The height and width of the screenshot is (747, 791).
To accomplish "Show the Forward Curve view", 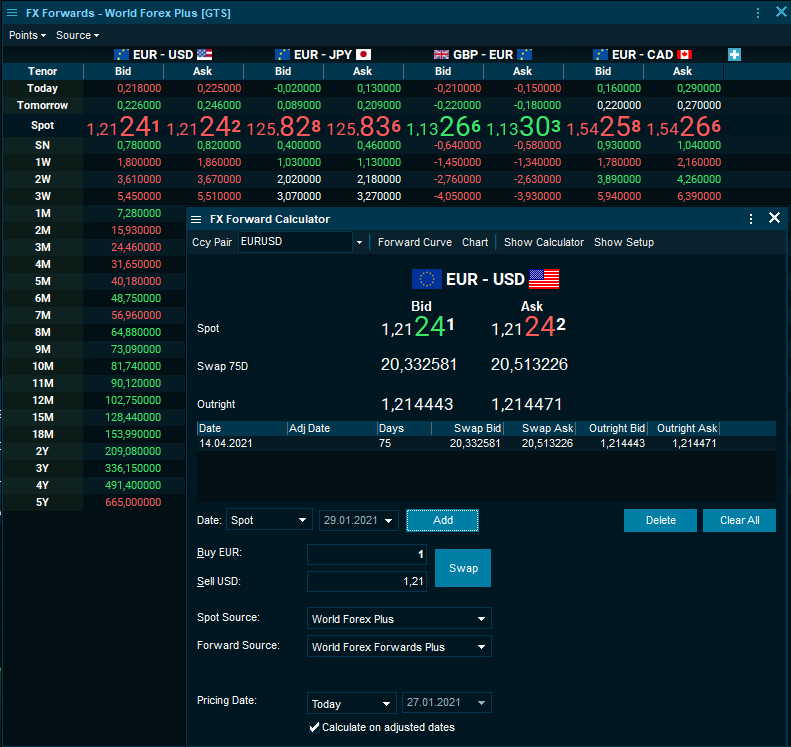I will point(414,242).
